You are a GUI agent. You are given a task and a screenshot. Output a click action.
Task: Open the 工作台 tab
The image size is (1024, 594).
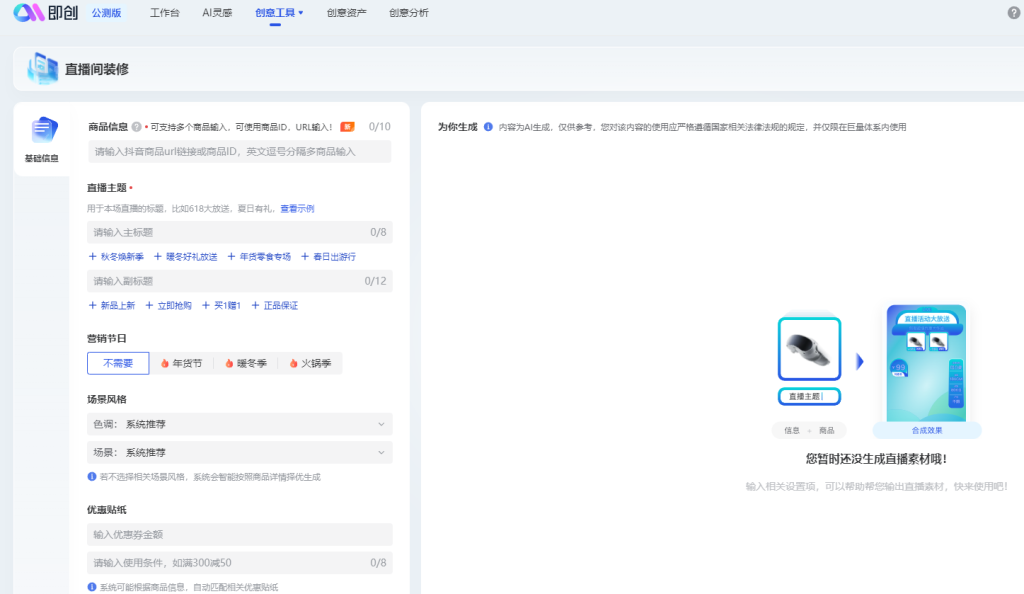165,13
